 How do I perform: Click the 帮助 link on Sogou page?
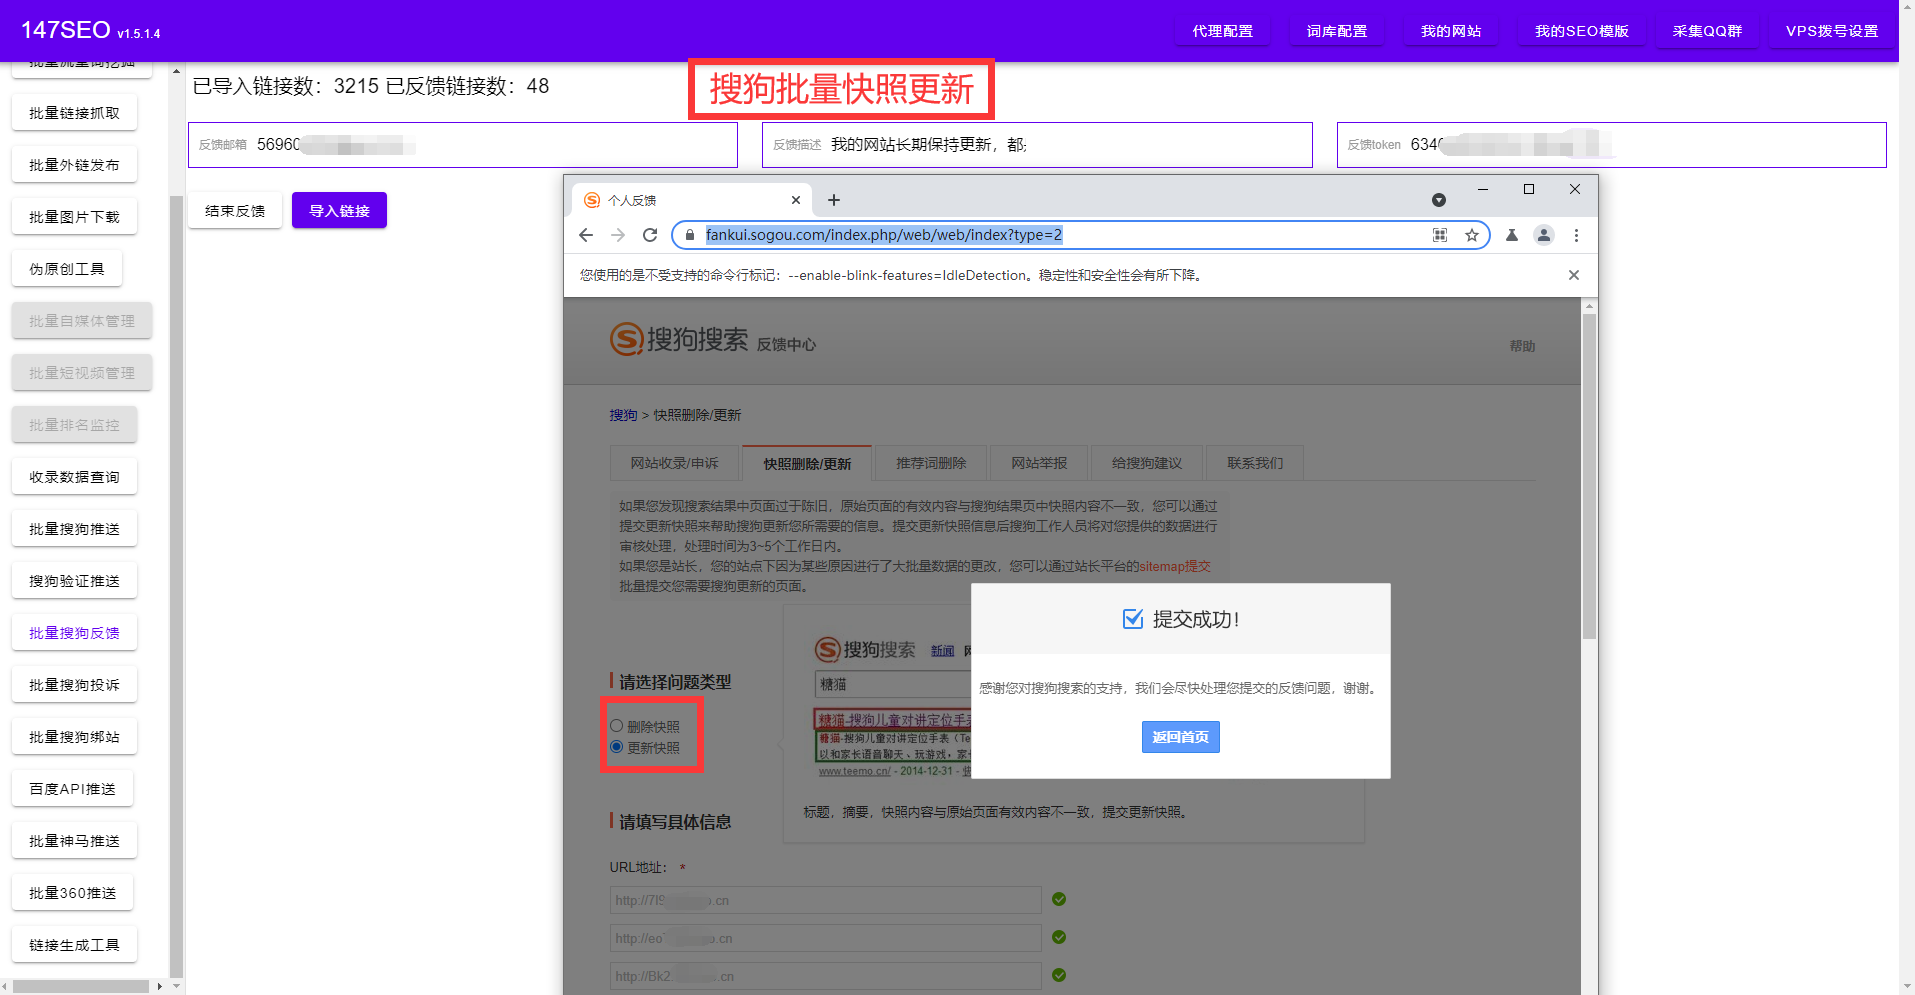(x=1522, y=346)
